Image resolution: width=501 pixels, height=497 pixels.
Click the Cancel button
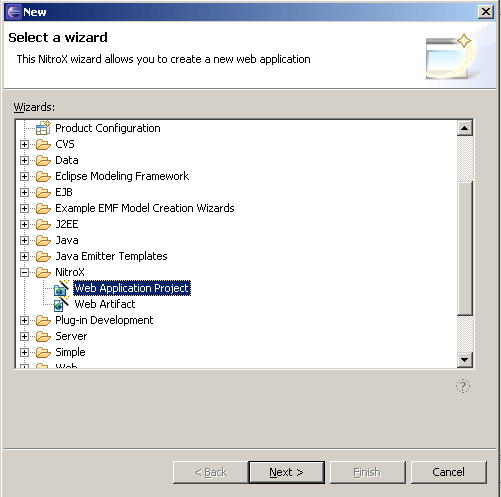point(448,472)
